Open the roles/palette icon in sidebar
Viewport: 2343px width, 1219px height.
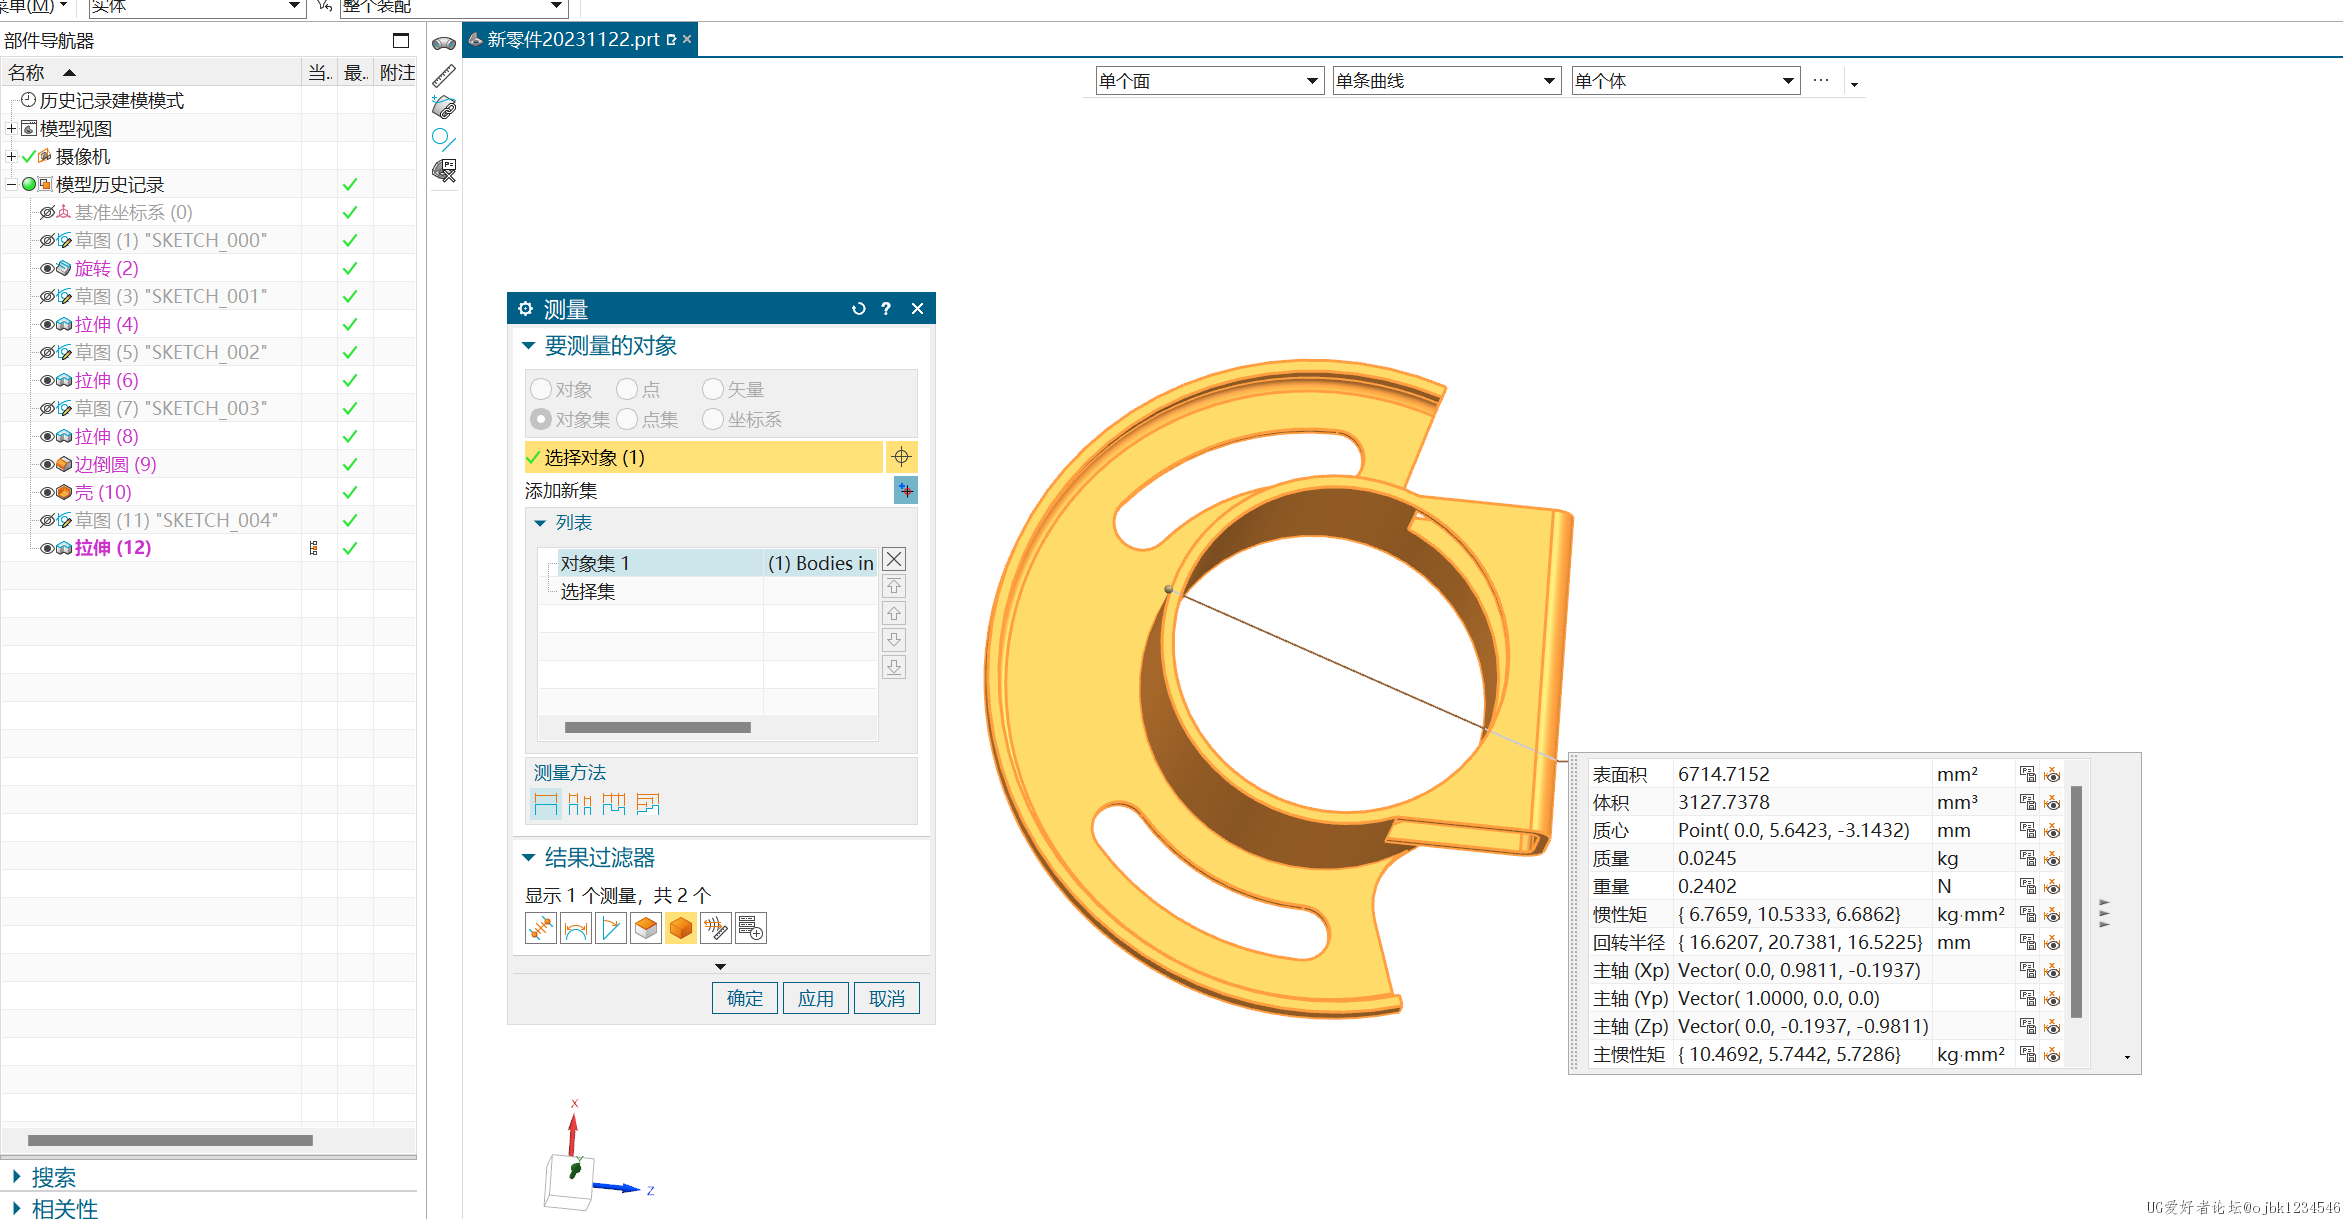point(444,107)
